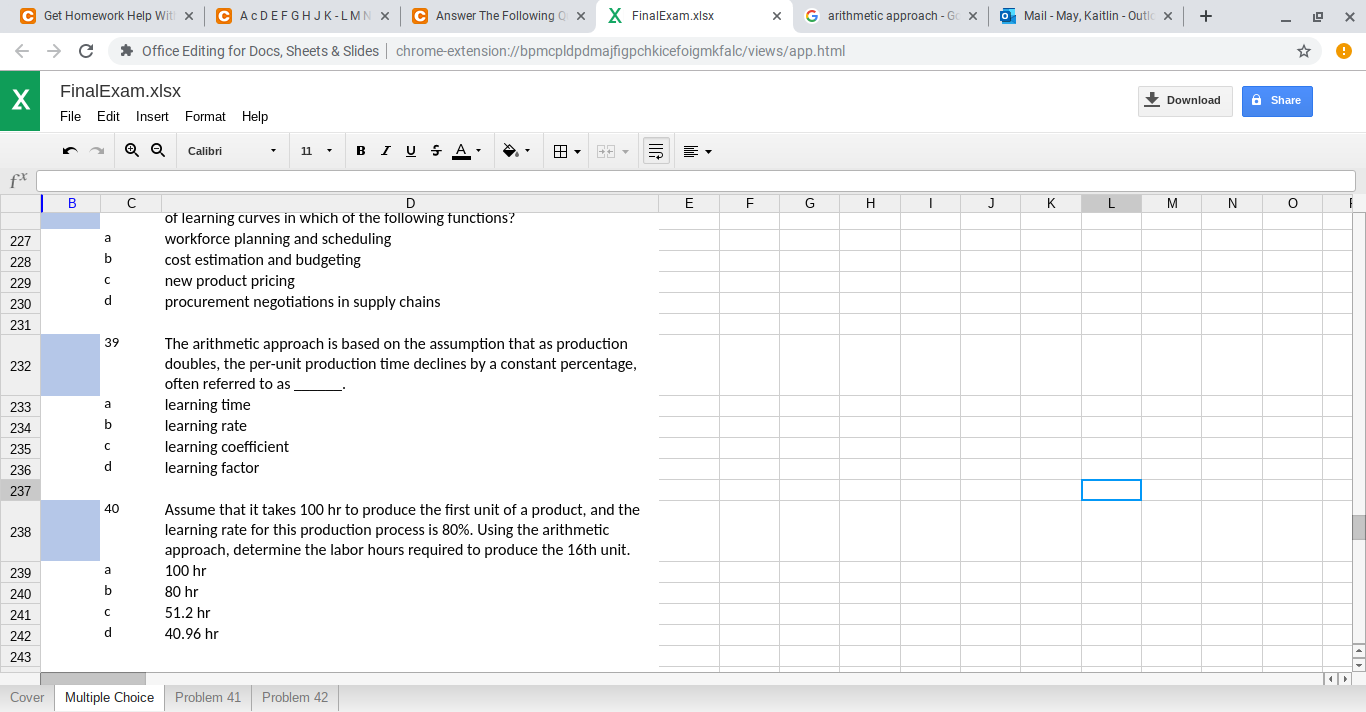Open the Help menu

tap(255, 116)
